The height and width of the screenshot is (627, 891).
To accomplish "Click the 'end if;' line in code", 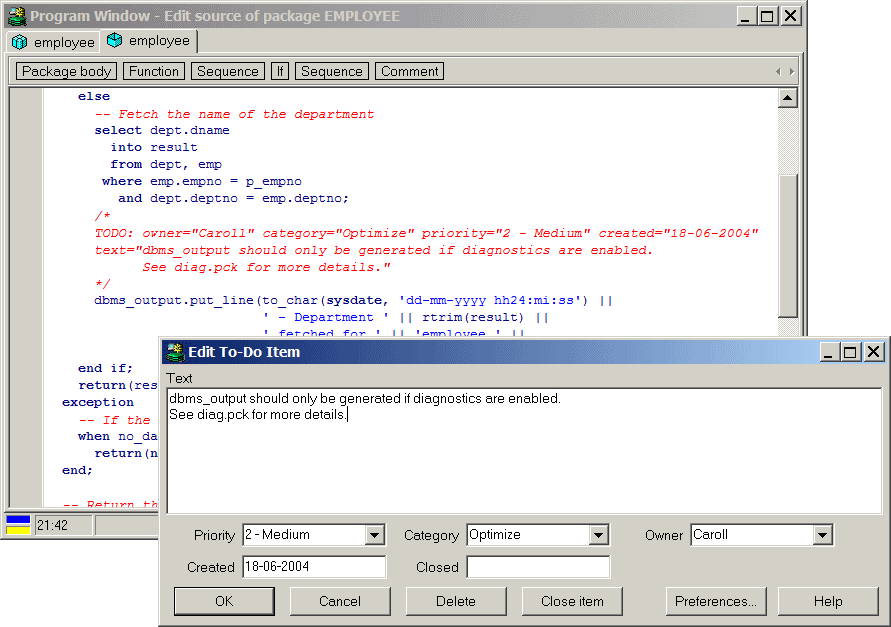I will pyautogui.click(x=105, y=368).
